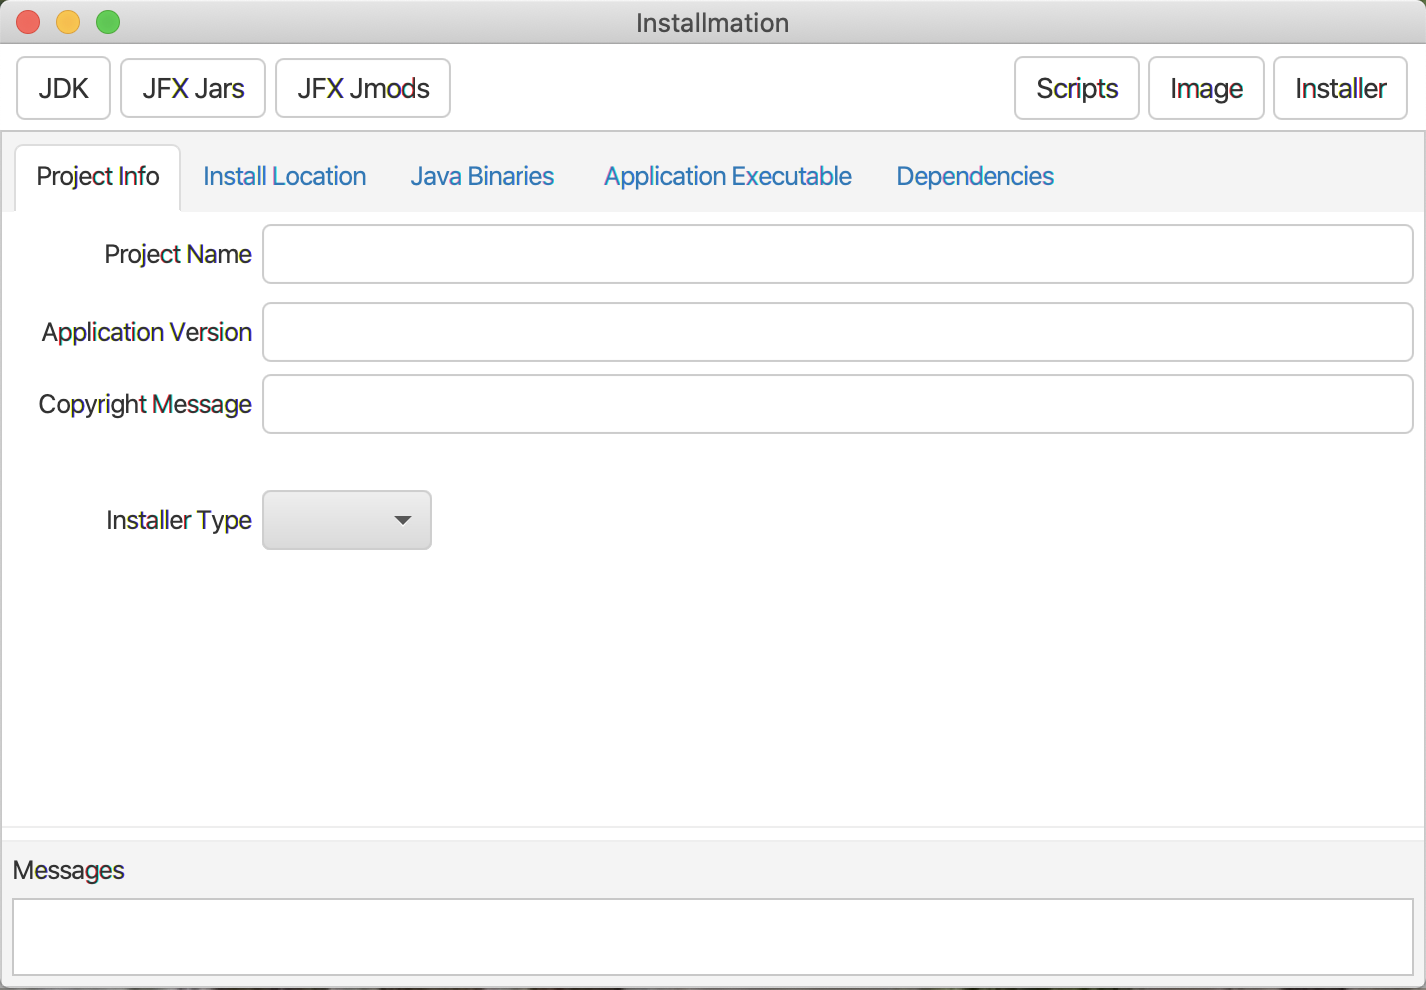Minimize the Installmation window

(x=67, y=22)
